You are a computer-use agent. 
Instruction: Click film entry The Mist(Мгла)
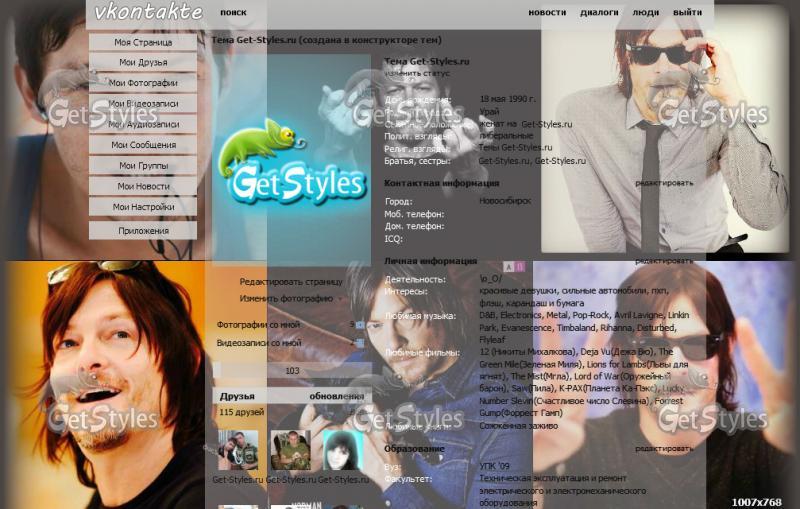[540, 376]
